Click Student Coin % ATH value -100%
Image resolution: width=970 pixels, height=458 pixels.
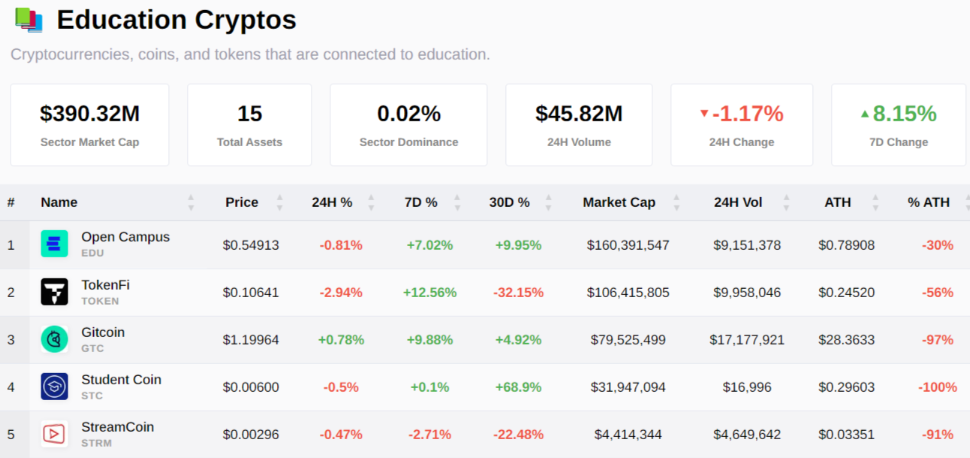(937, 387)
